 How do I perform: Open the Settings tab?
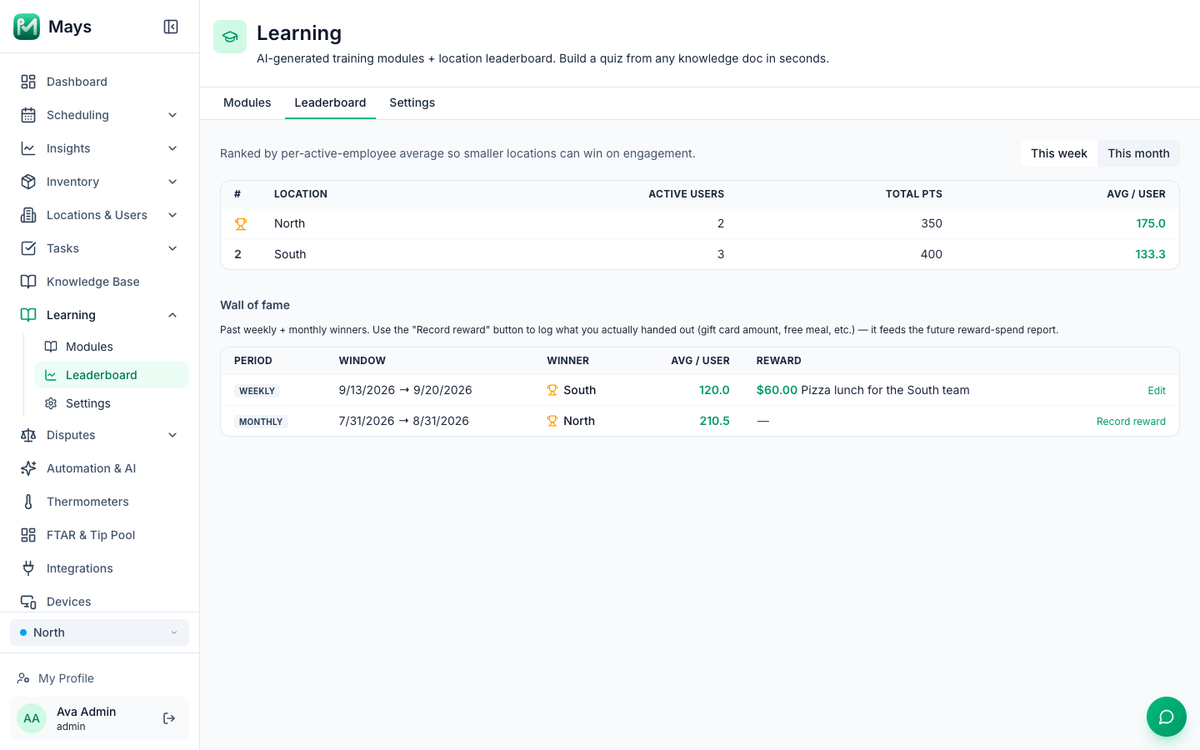[x=412, y=103]
